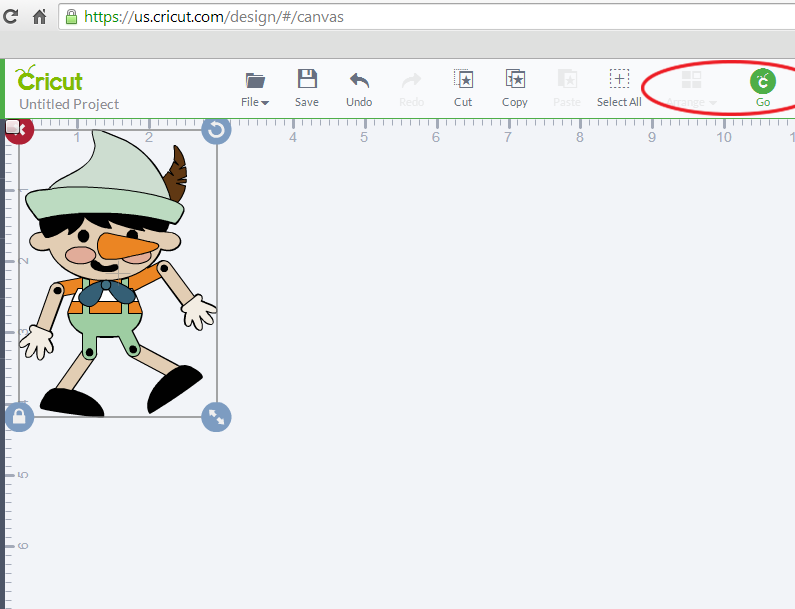The width and height of the screenshot is (795, 609).
Task: Undo the last action
Action: pyautogui.click(x=359, y=88)
